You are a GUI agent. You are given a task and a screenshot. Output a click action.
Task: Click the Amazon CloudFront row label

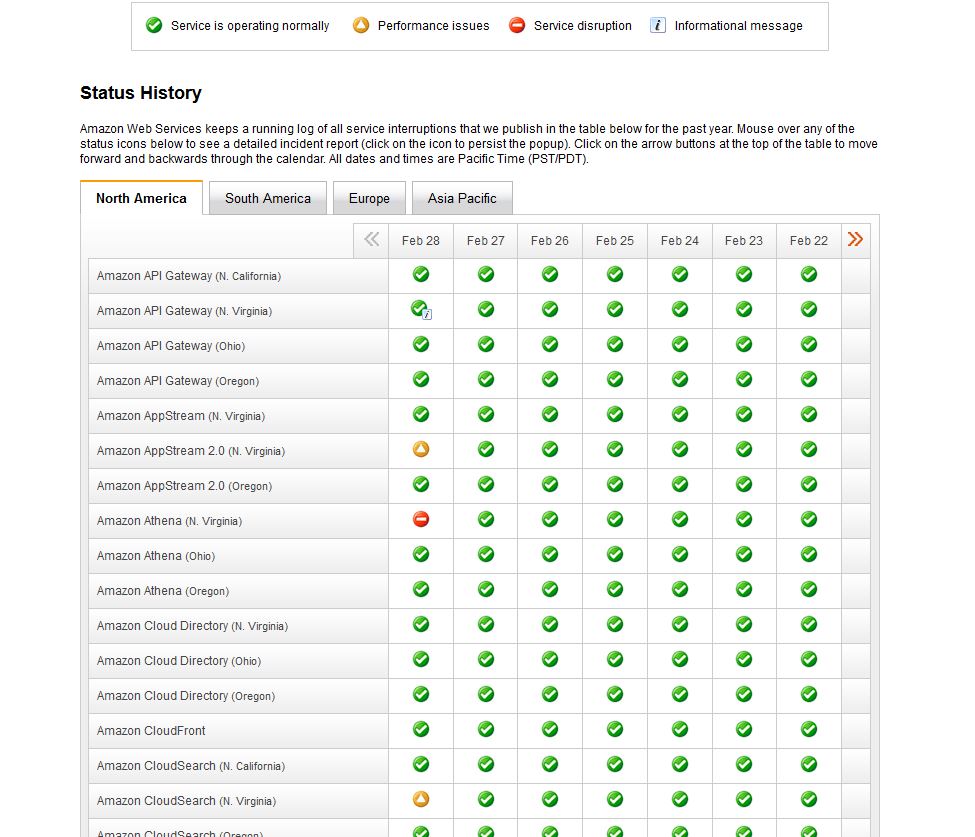tap(151, 730)
